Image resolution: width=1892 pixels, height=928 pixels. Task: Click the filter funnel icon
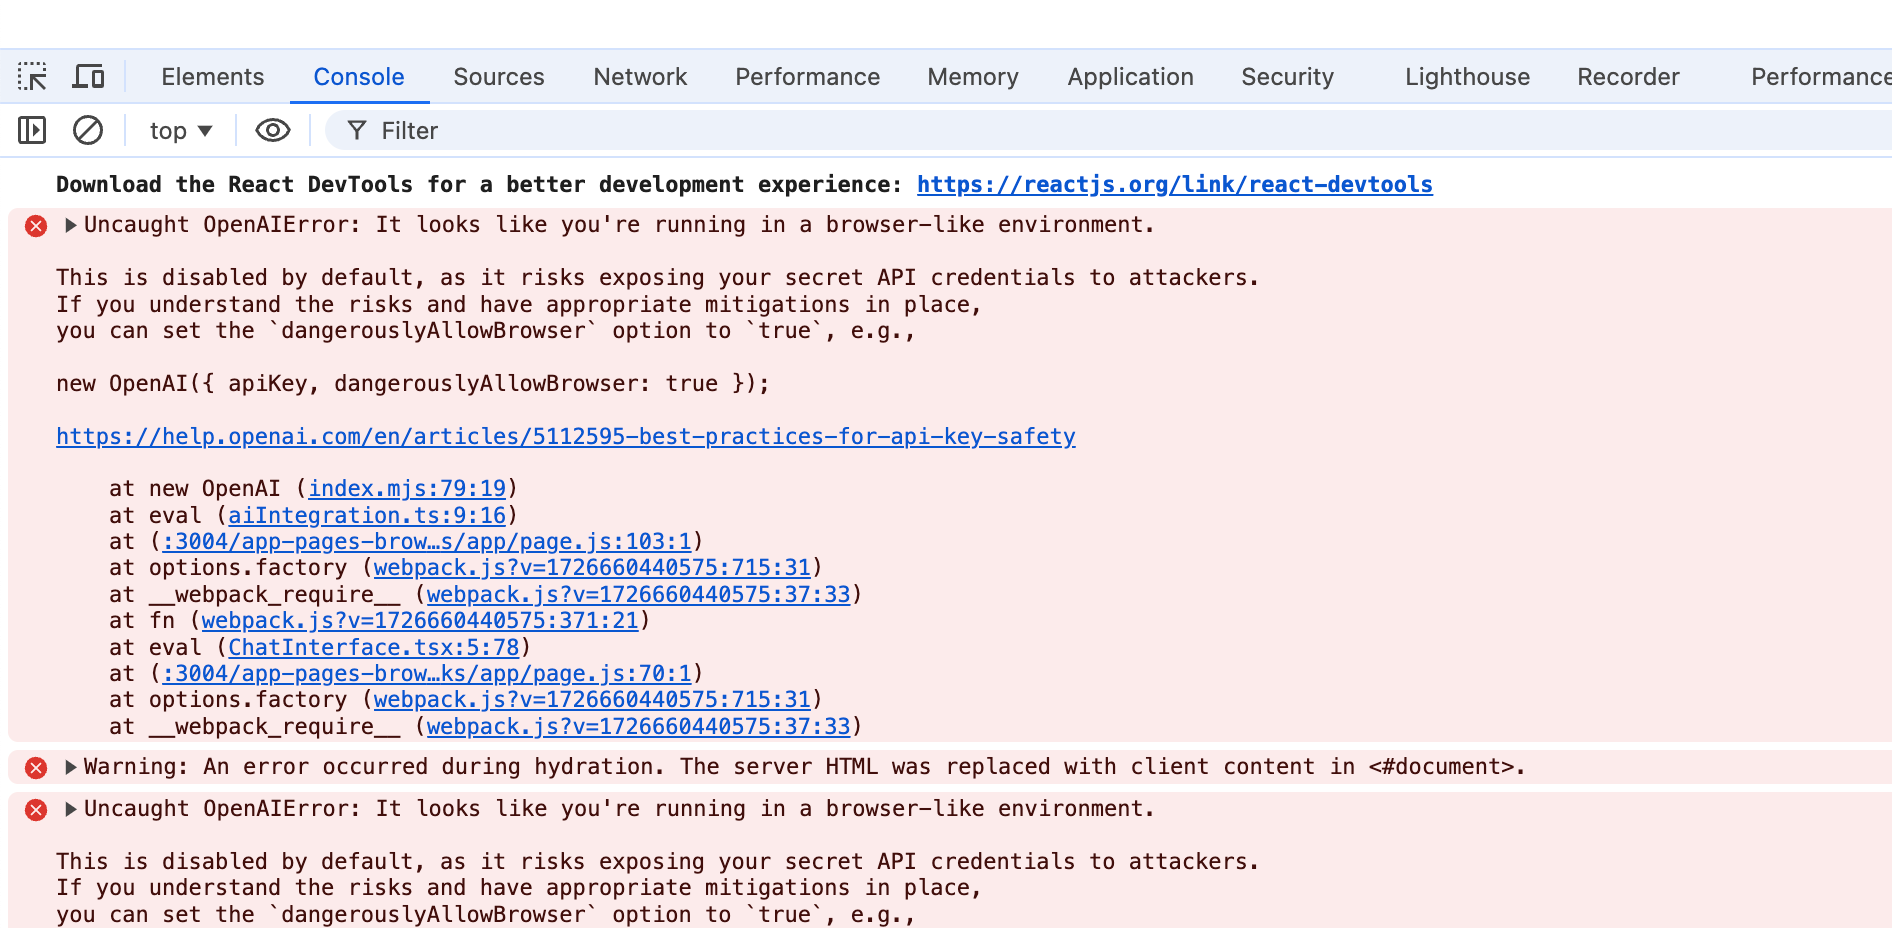(x=357, y=130)
